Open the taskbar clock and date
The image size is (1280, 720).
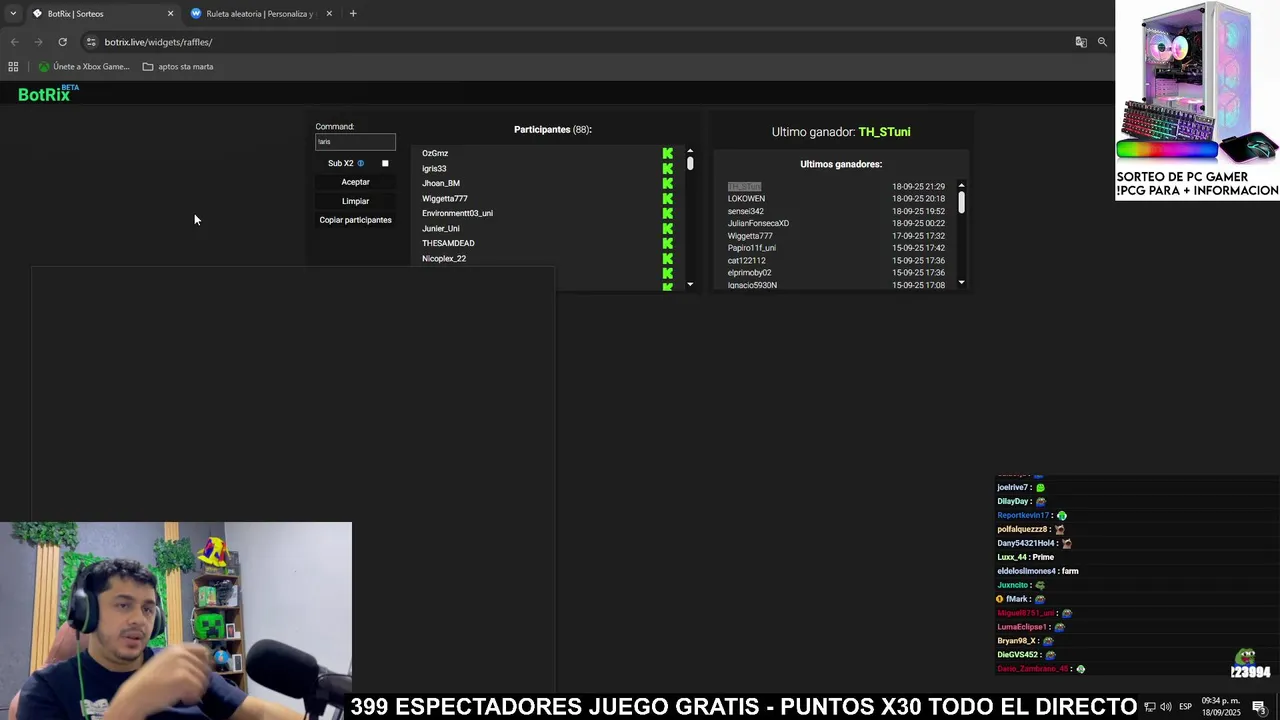[1220, 707]
